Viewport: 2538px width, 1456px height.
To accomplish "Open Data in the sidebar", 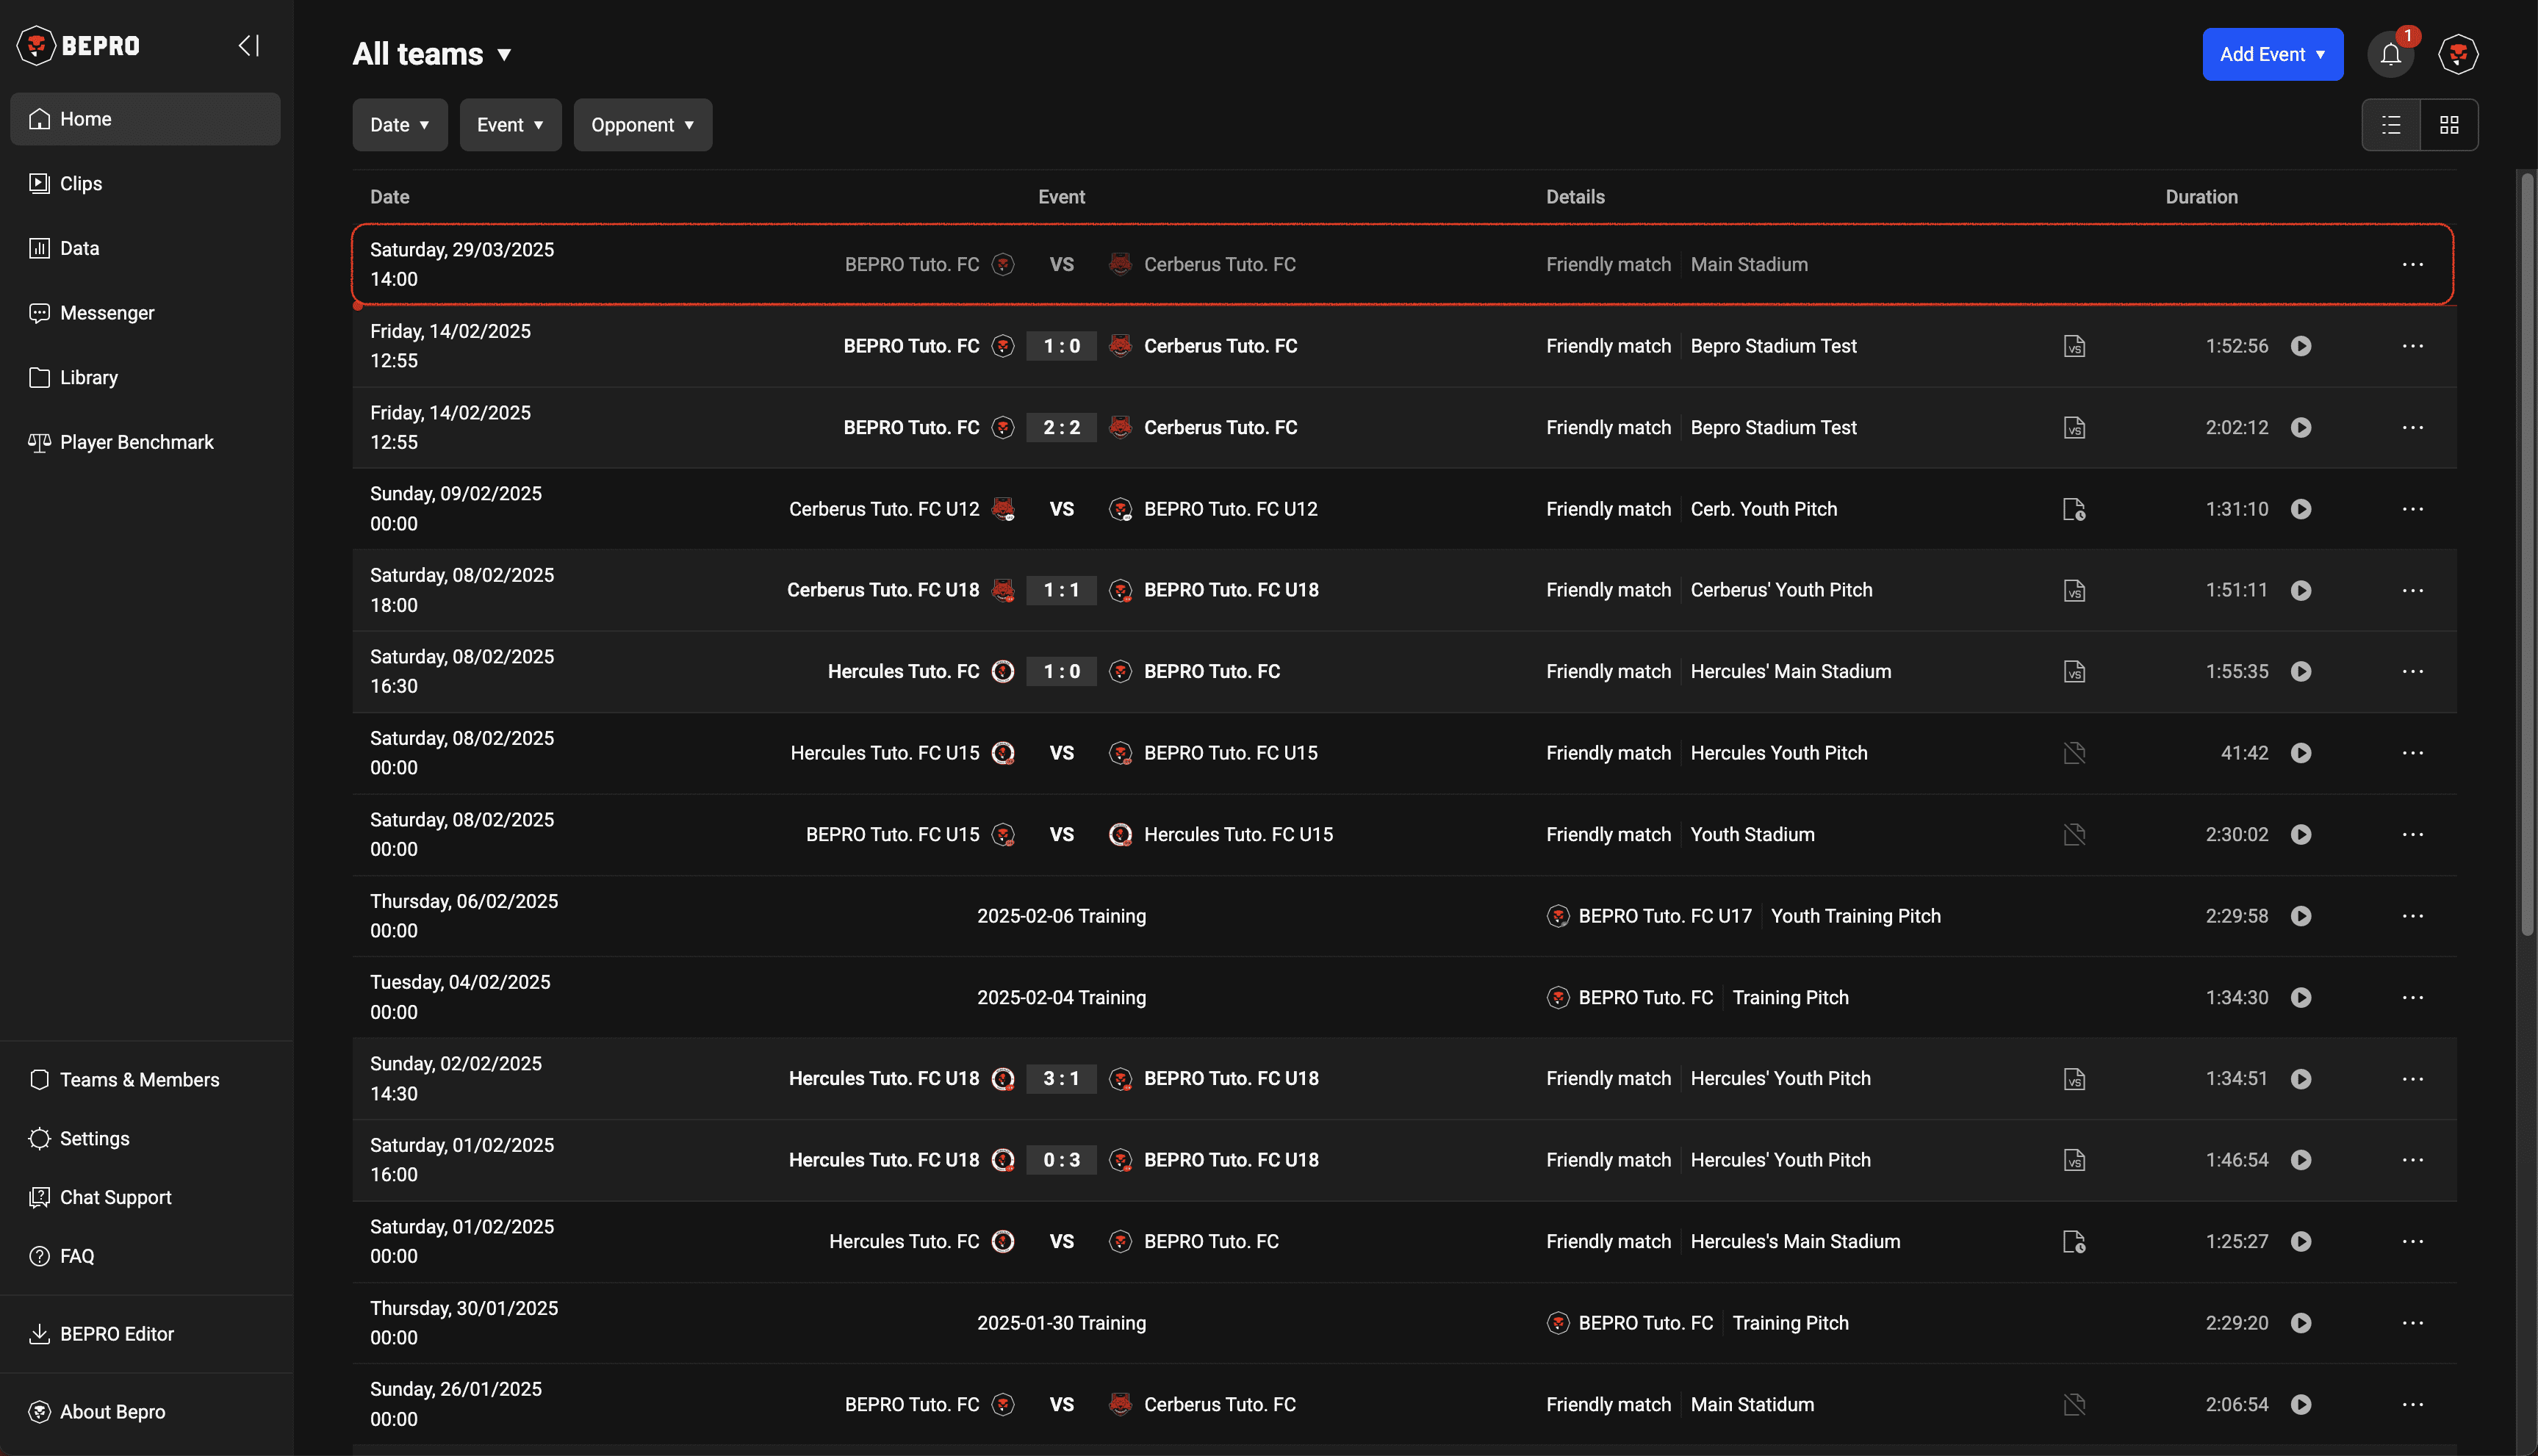I will click(x=145, y=248).
